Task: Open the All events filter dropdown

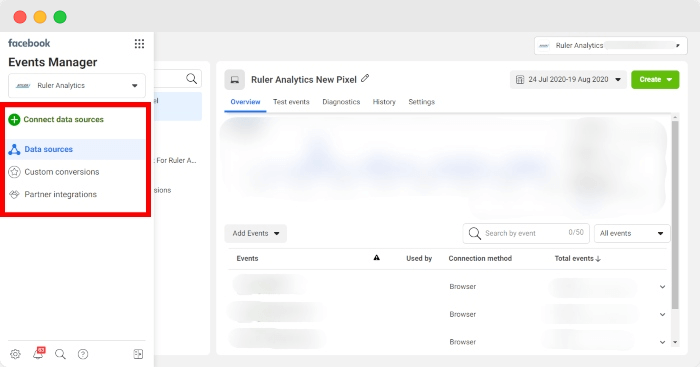Action: [632, 234]
